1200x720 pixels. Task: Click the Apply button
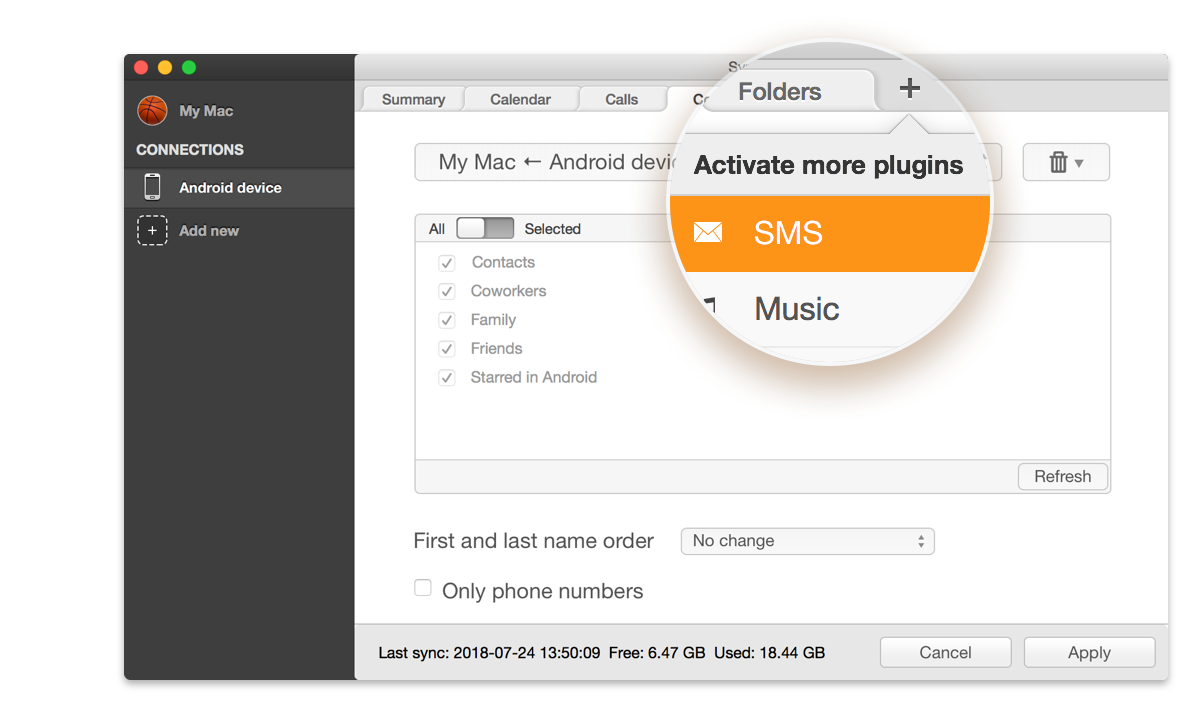(1089, 652)
